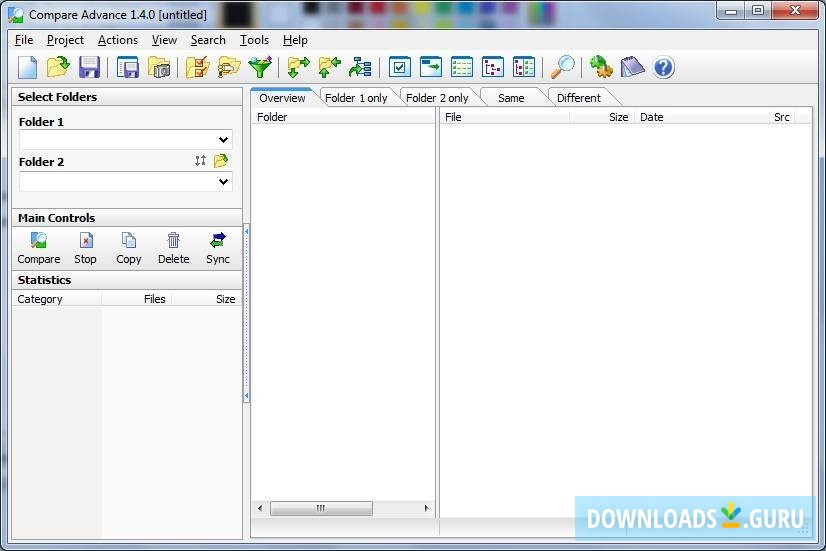
Task: Click the Files column header in Statistics
Action: (x=136, y=299)
